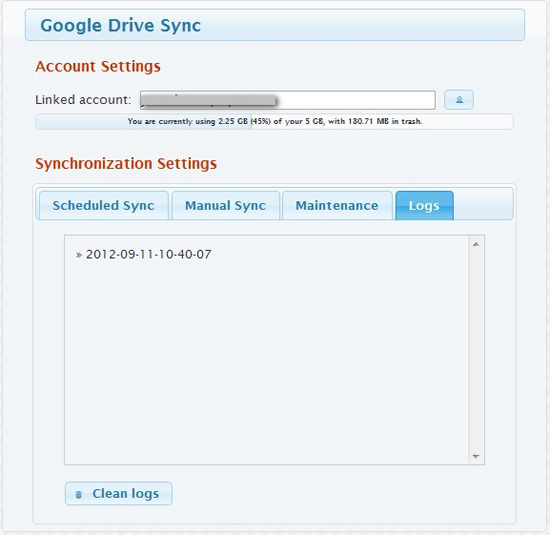Focus the Linked account input field
This screenshot has width=550, height=535.
coord(288,100)
